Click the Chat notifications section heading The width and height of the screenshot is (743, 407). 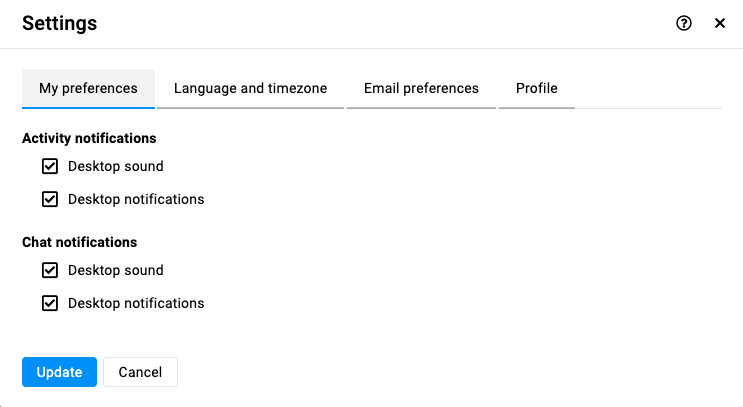coord(80,242)
